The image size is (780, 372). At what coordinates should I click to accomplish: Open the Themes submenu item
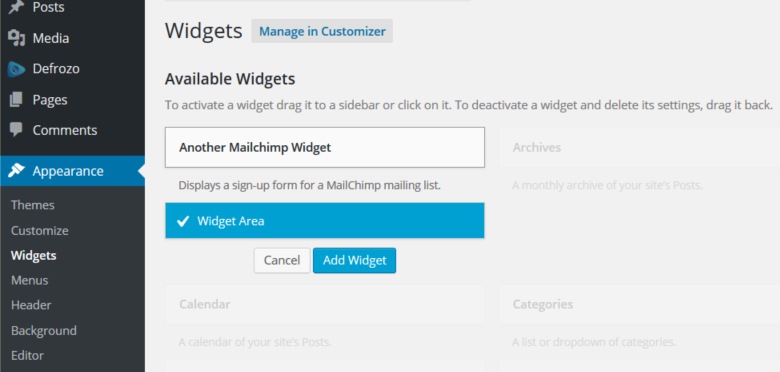(x=33, y=205)
